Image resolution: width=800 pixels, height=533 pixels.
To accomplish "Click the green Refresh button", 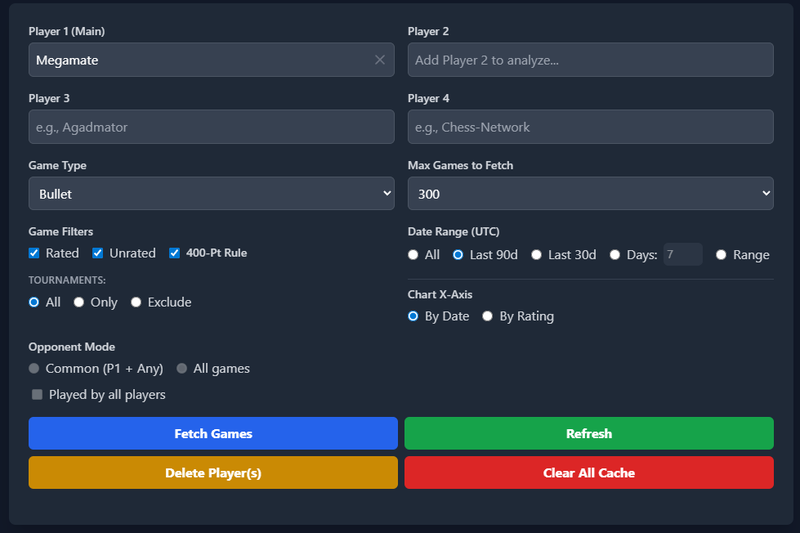I will (589, 433).
